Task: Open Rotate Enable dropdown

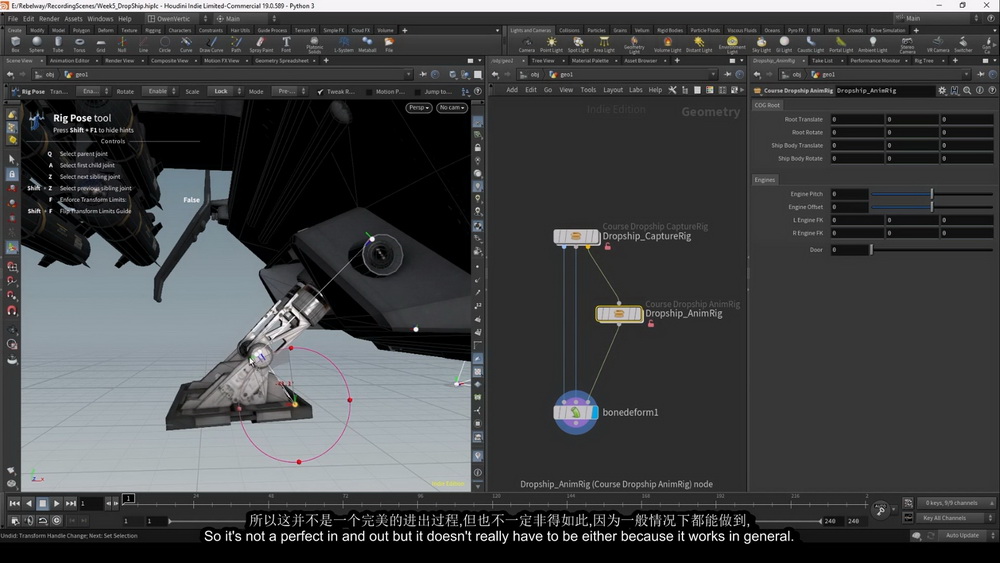Action: click(x=159, y=91)
